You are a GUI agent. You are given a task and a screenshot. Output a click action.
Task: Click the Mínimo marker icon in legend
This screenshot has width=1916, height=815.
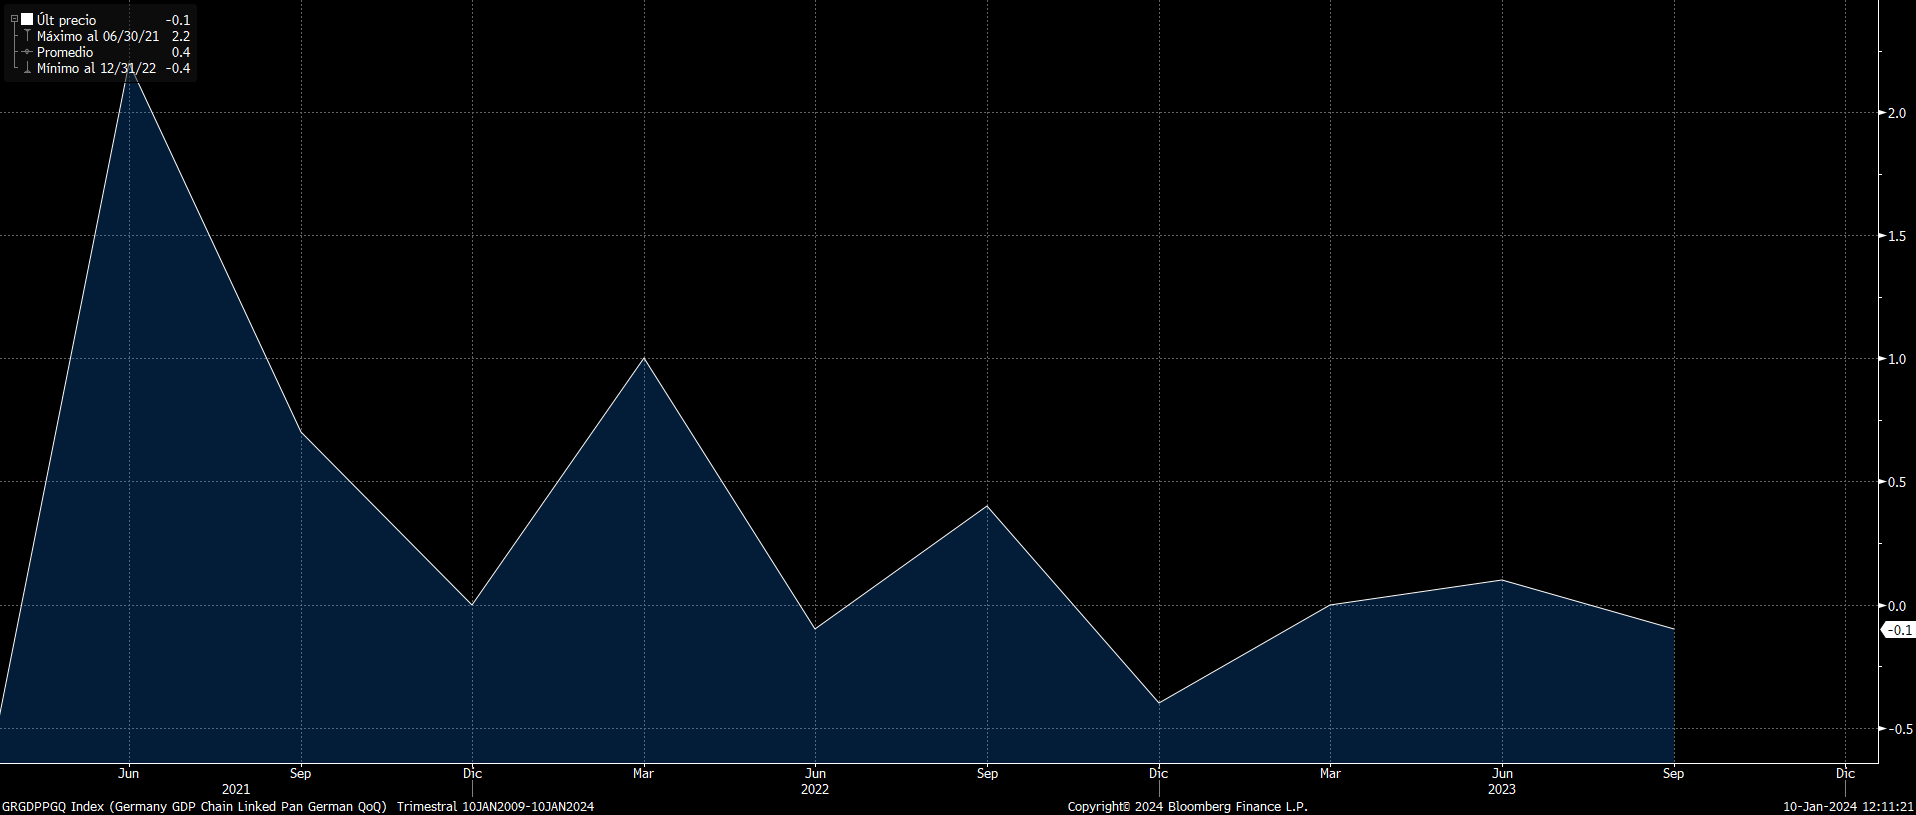[x=27, y=69]
